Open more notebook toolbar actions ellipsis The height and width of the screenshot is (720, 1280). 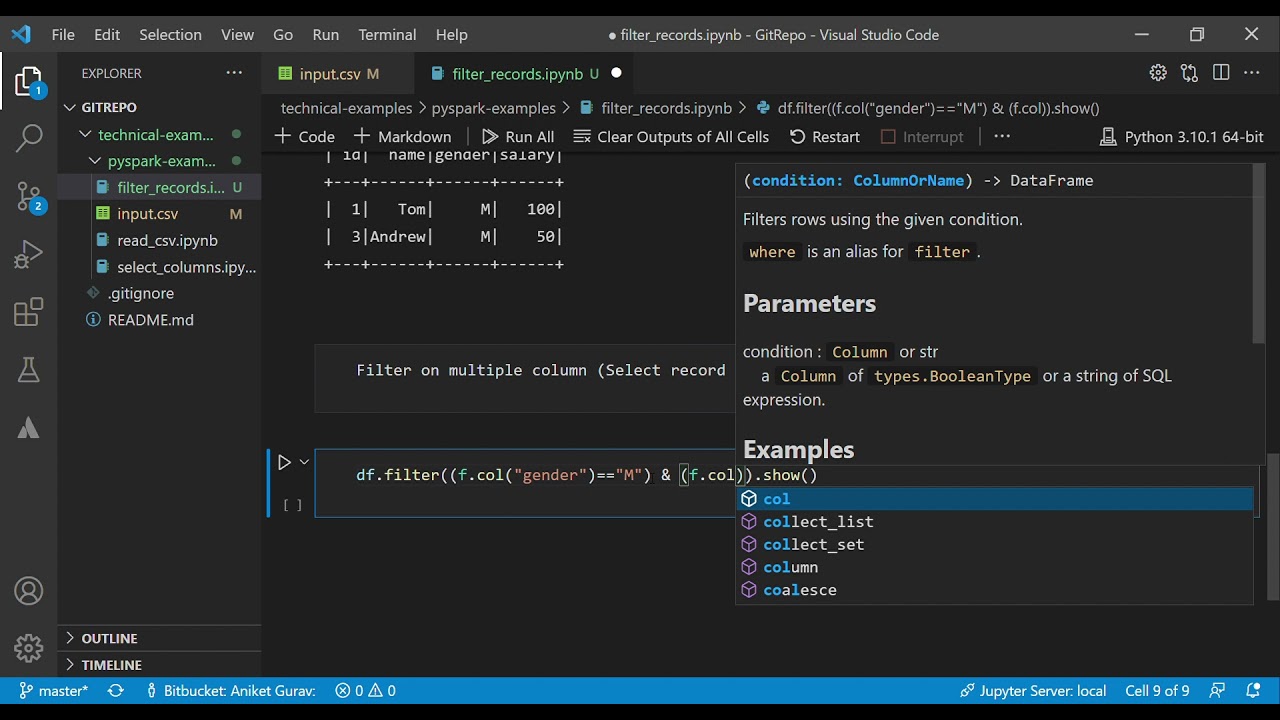pyautogui.click(x=1002, y=136)
